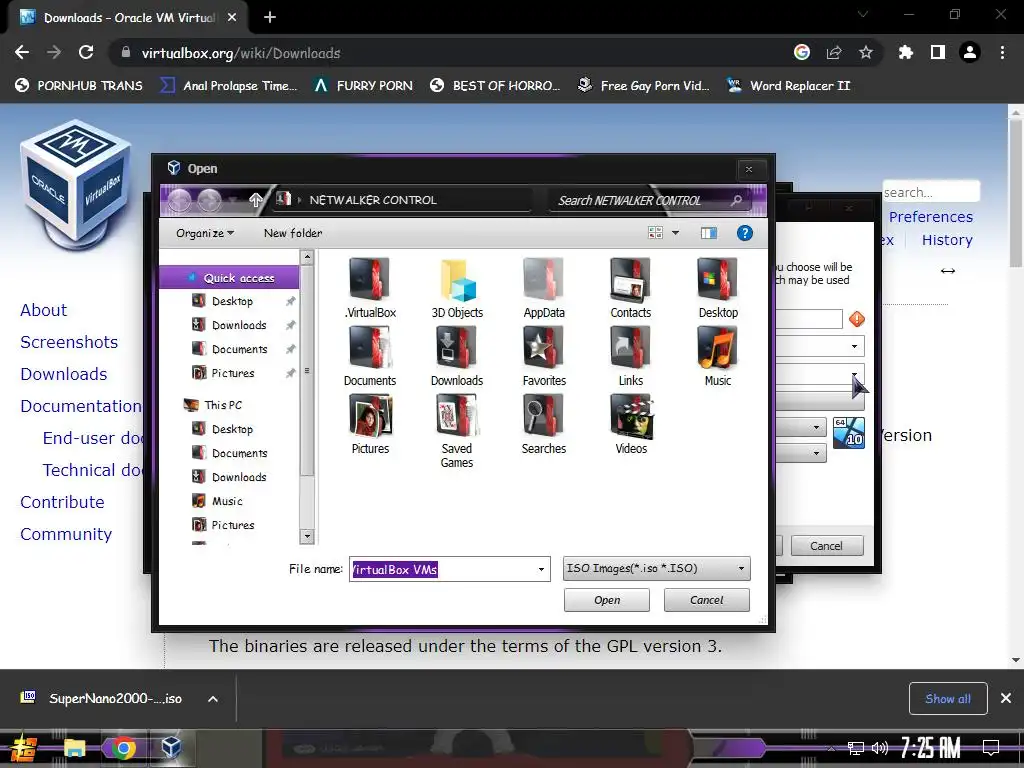Open the BEST OF HORRO... bookmark

(x=495, y=86)
